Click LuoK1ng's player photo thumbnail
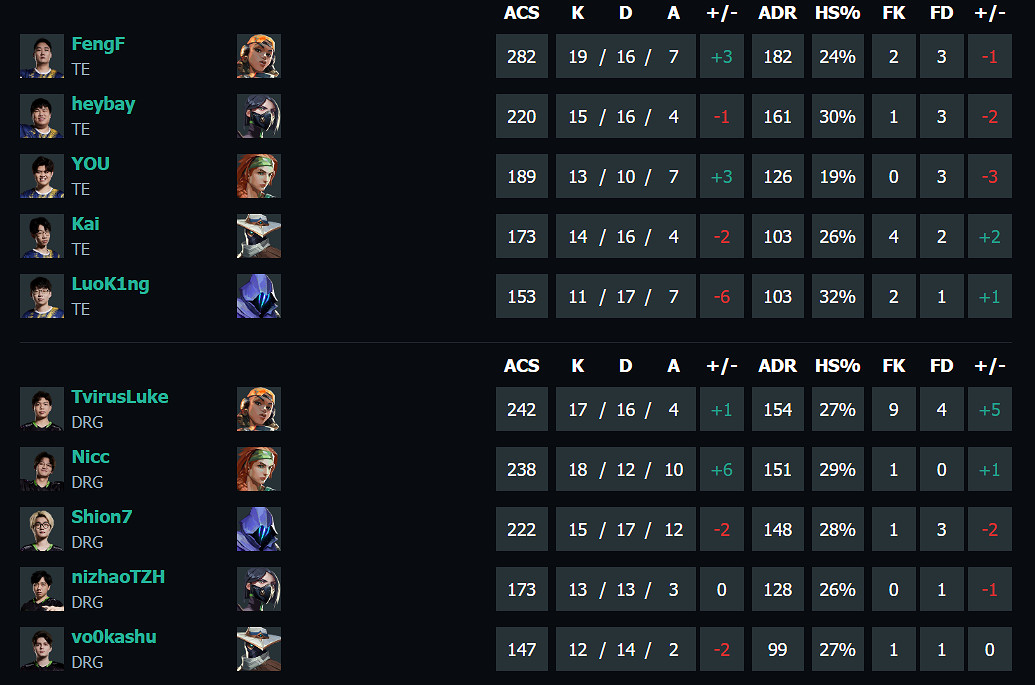This screenshot has width=1035, height=685. pos(42,296)
